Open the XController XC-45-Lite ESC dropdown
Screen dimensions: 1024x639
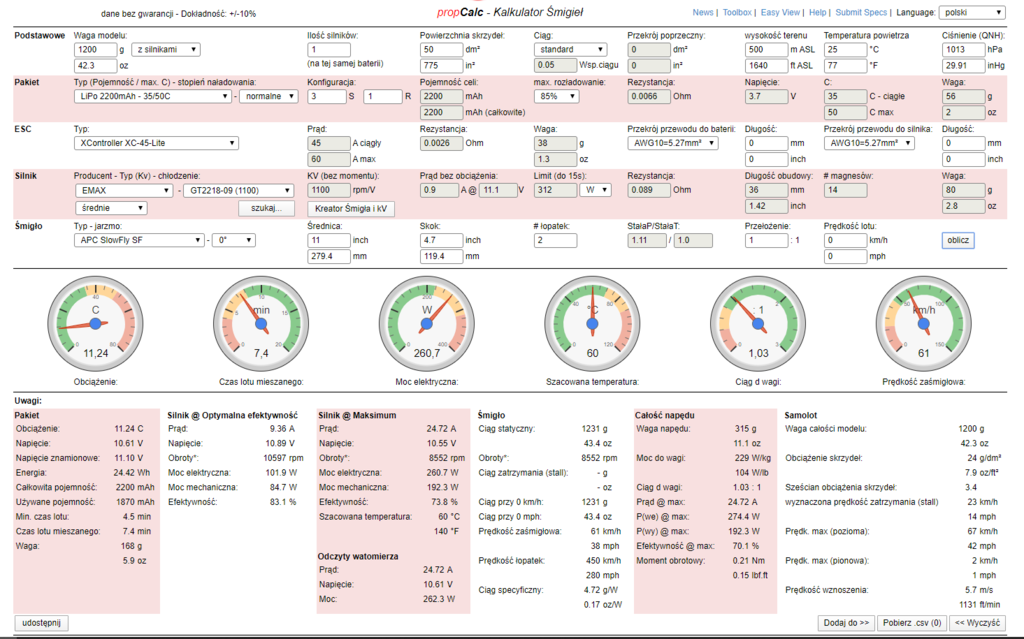(x=156, y=143)
